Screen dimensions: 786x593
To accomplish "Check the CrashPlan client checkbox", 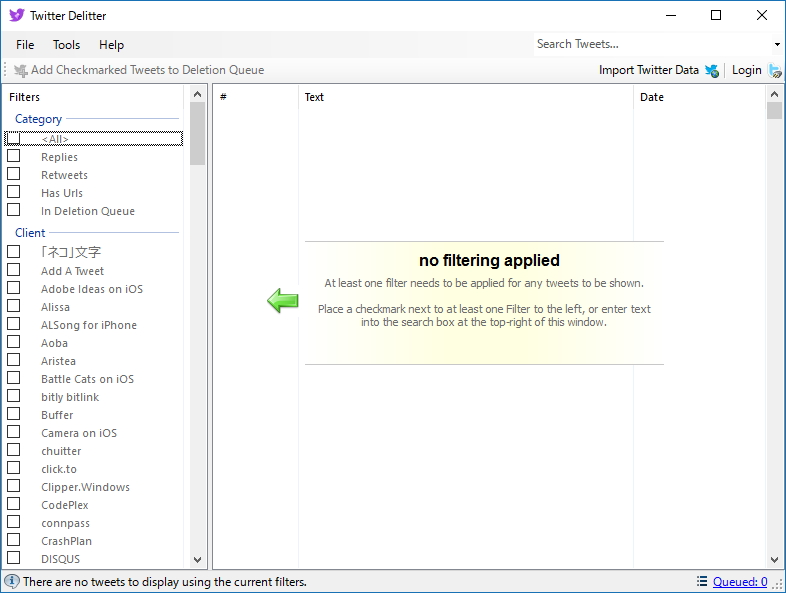I will click(14, 540).
